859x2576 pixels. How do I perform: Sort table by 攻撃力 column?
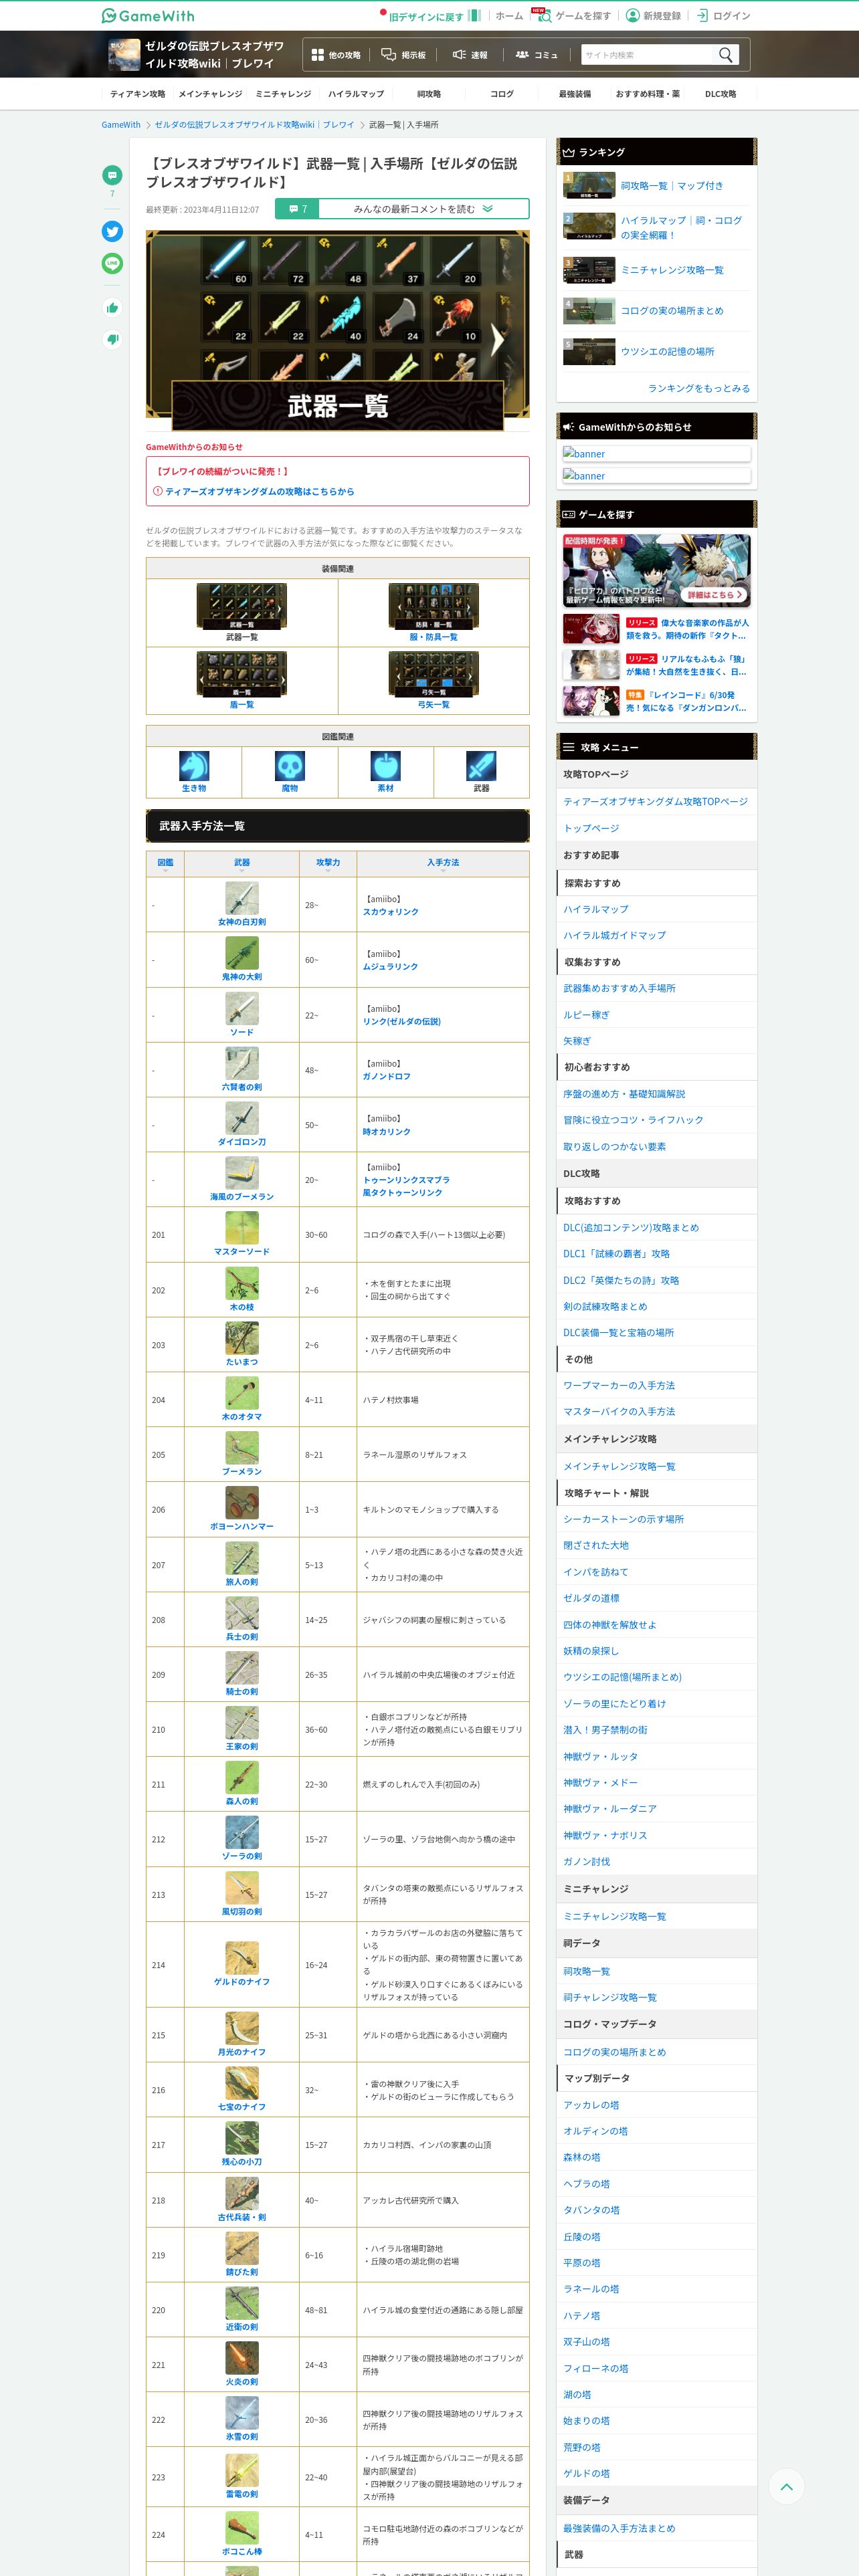point(328,863)
